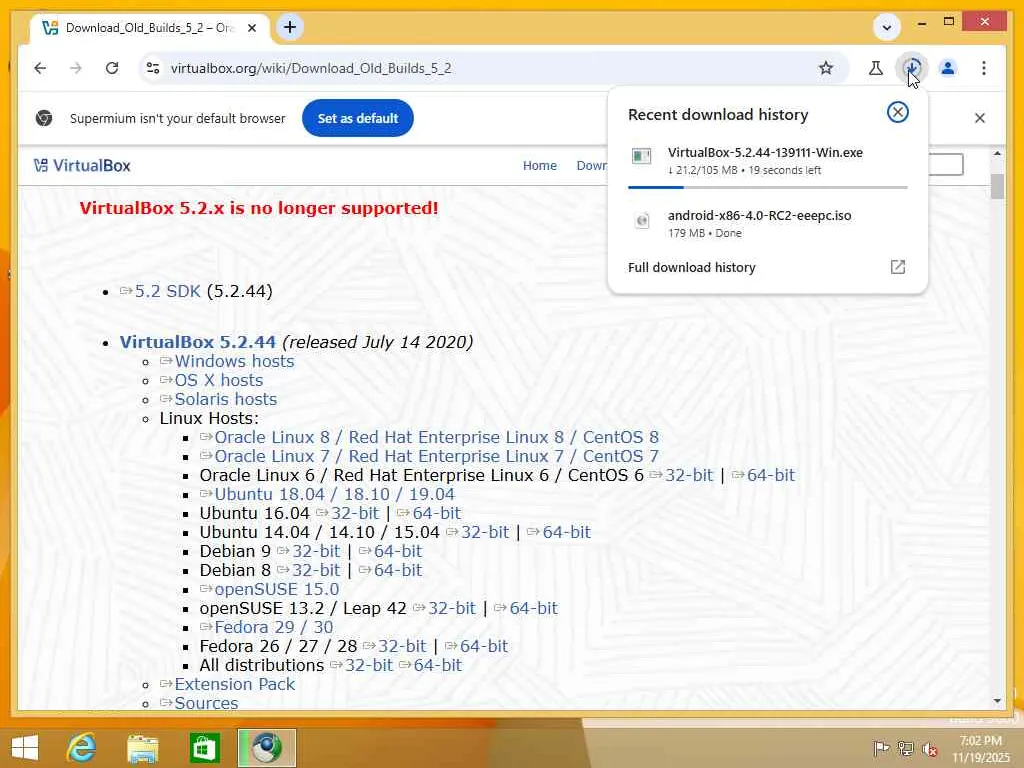The width and height of the screenshot is (1024, 768).
Task: Open the Sources link
Action: [206, 702]
